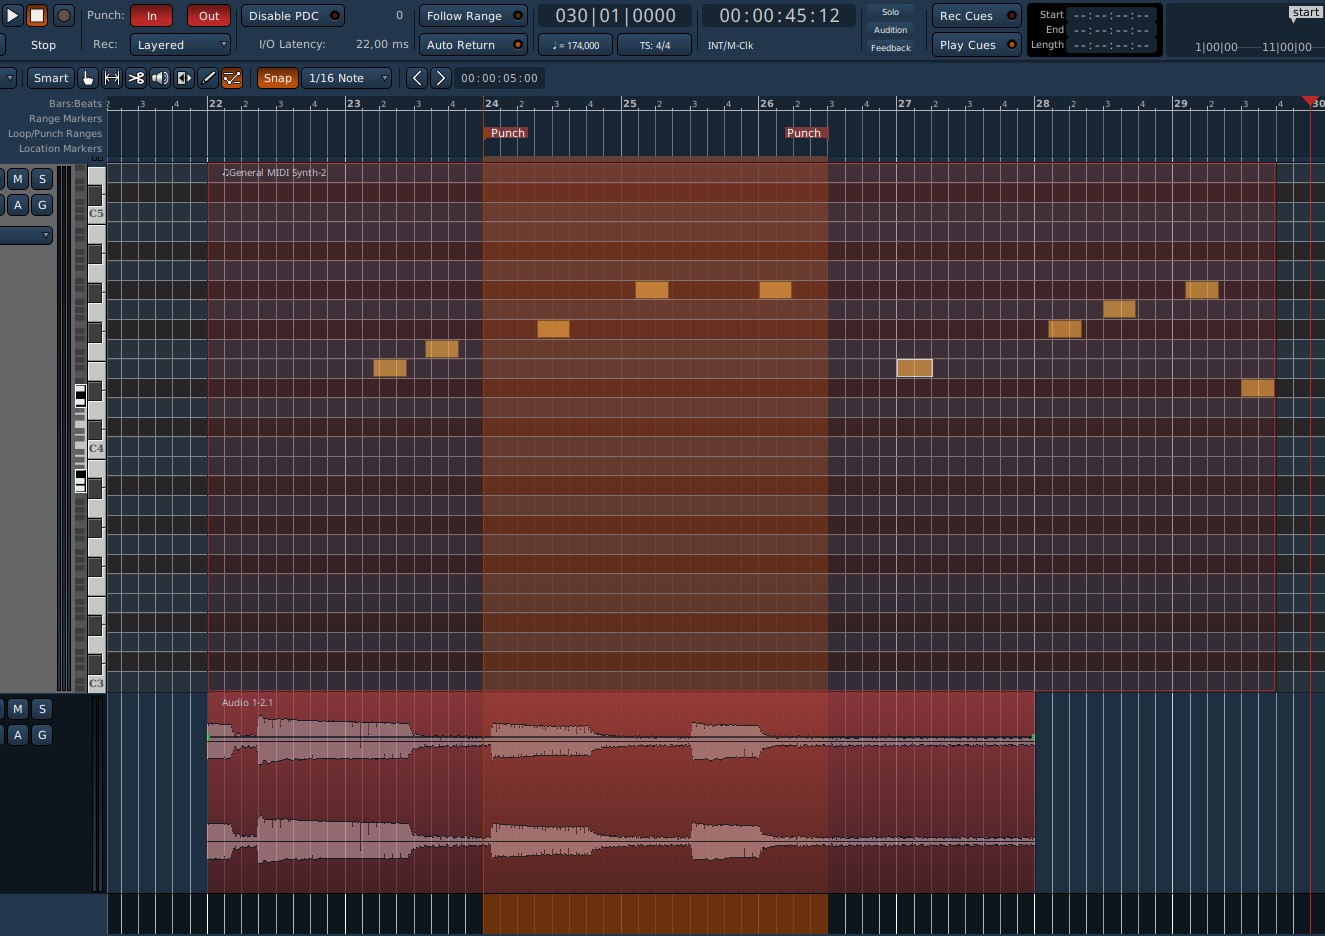Toggle Punch In button
Viewport: 1325px width, 936px height.
152,16
